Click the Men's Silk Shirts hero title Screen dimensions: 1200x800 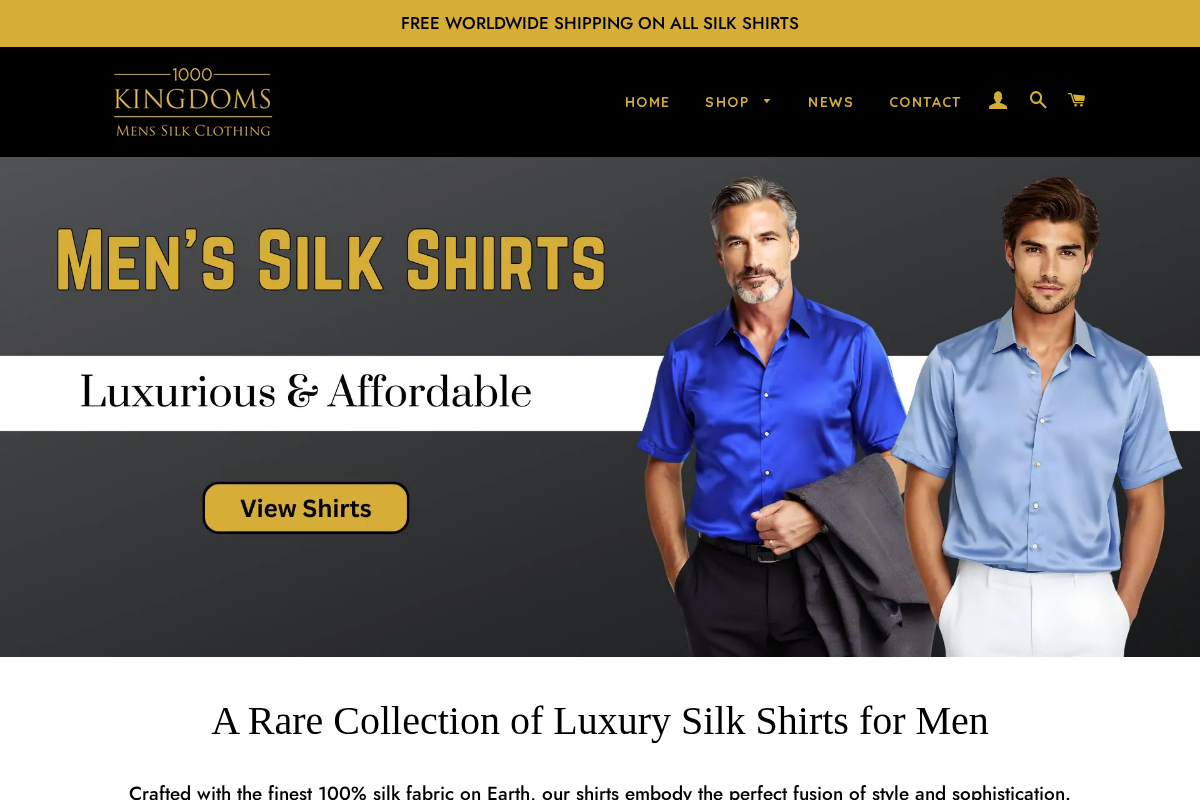pyautogui.click(x=331, y=260)
